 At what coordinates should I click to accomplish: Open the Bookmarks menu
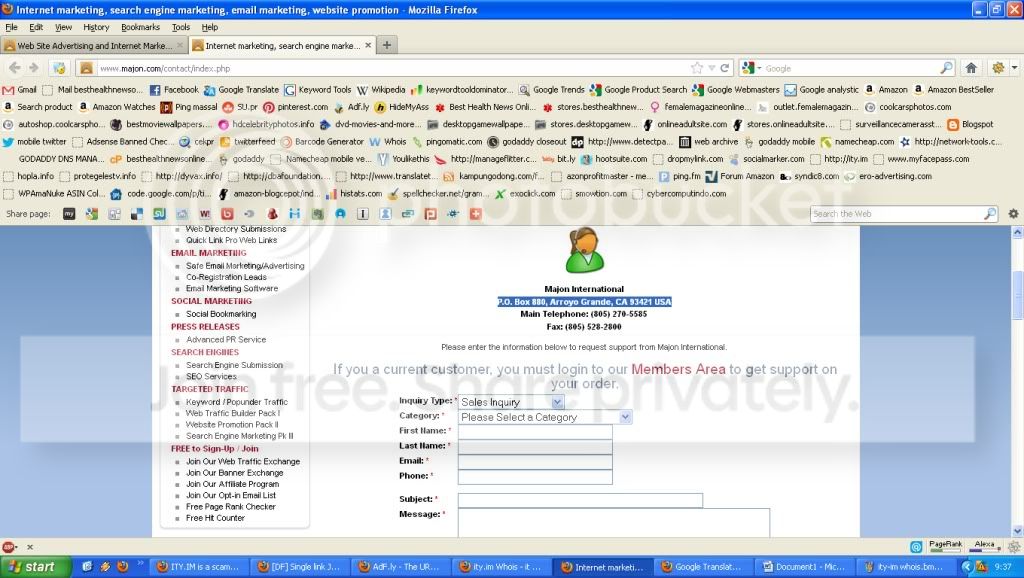(x=140, y=27)
